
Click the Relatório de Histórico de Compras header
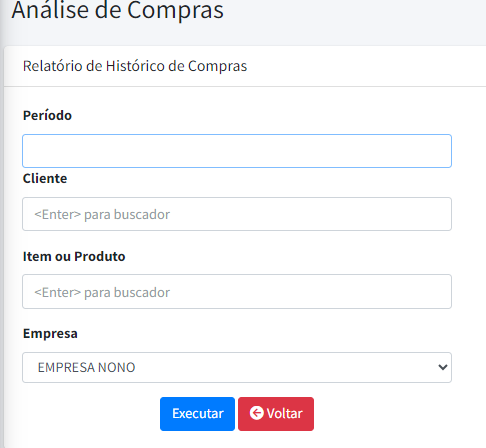click(x=135, y=66)
